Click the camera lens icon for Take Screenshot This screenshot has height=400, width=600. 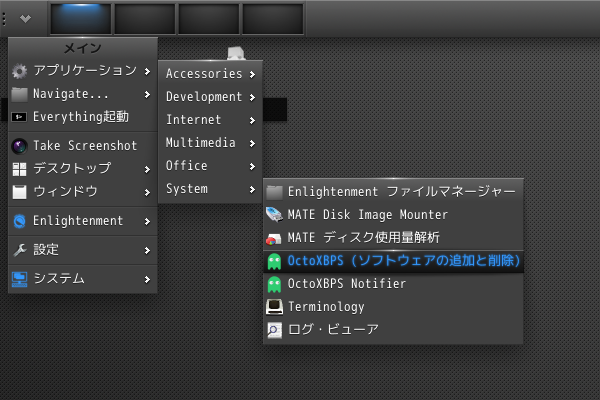point(19,146)
